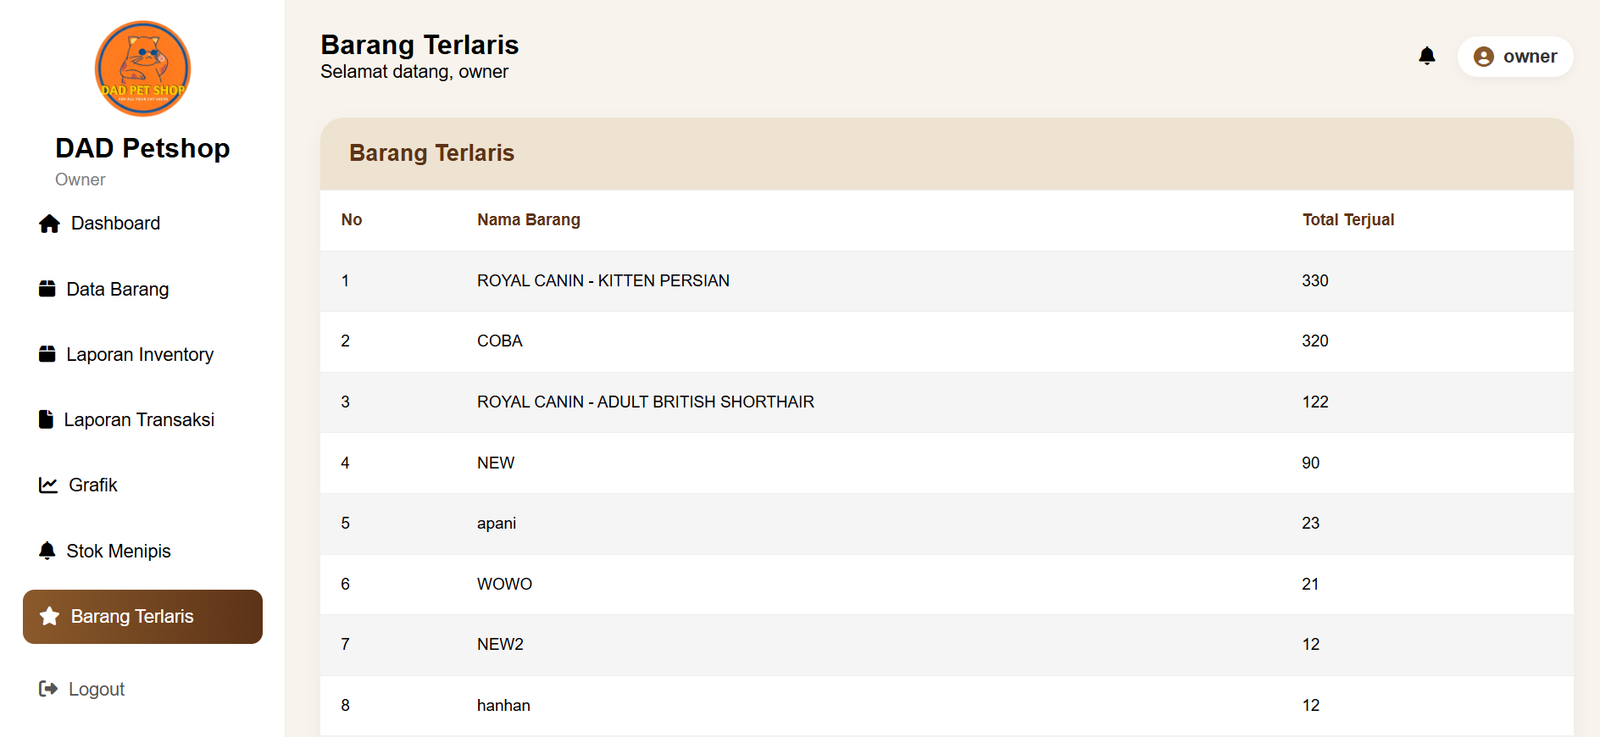Click the total sold value 23
The image size is (1600, 737).
1311,523
